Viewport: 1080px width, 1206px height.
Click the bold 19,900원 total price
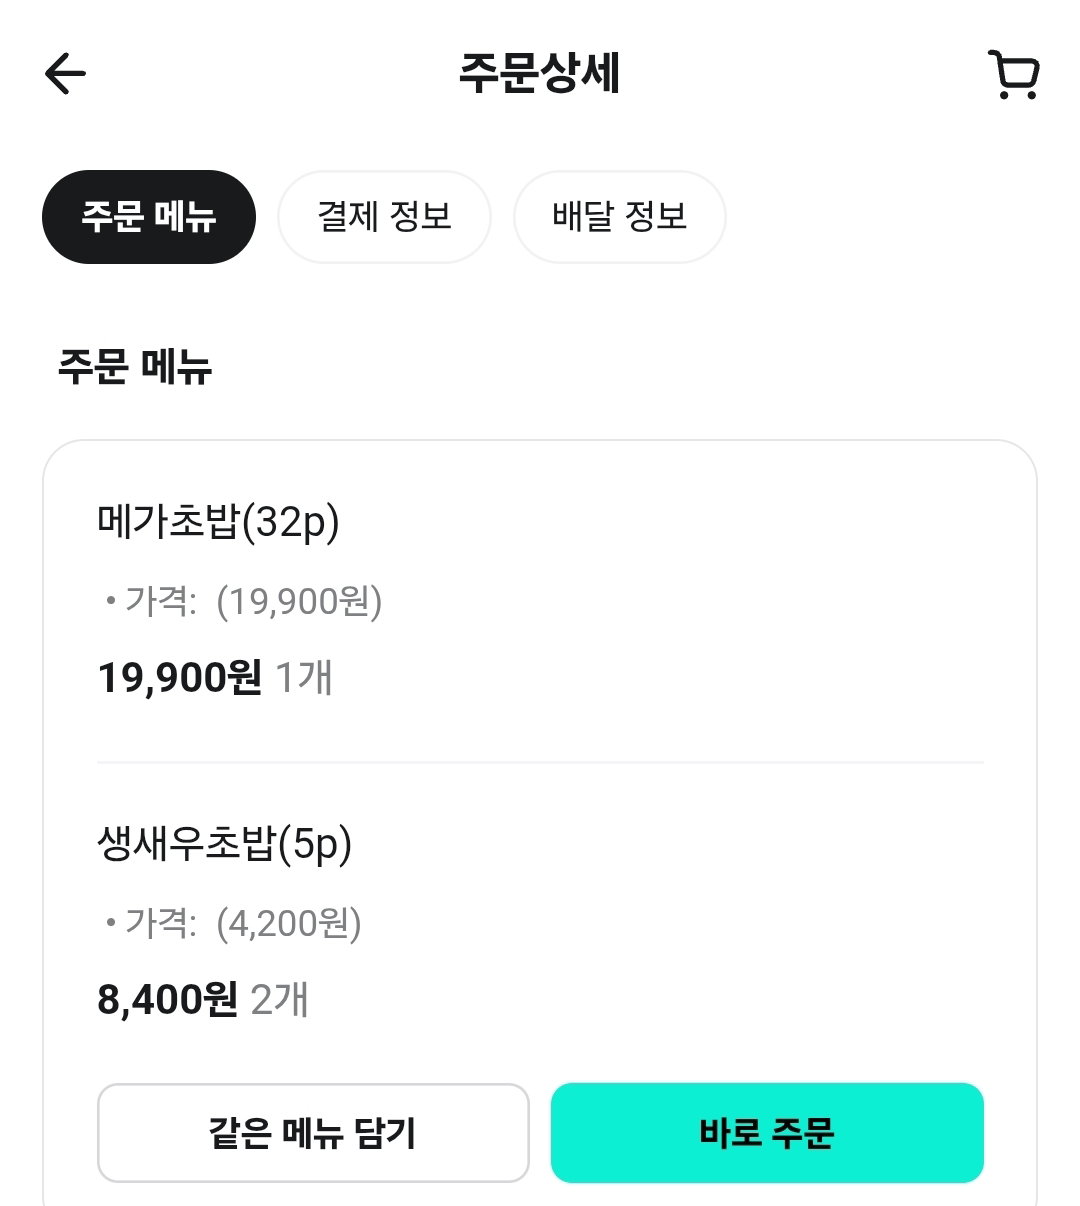click(x=180, y=678)
